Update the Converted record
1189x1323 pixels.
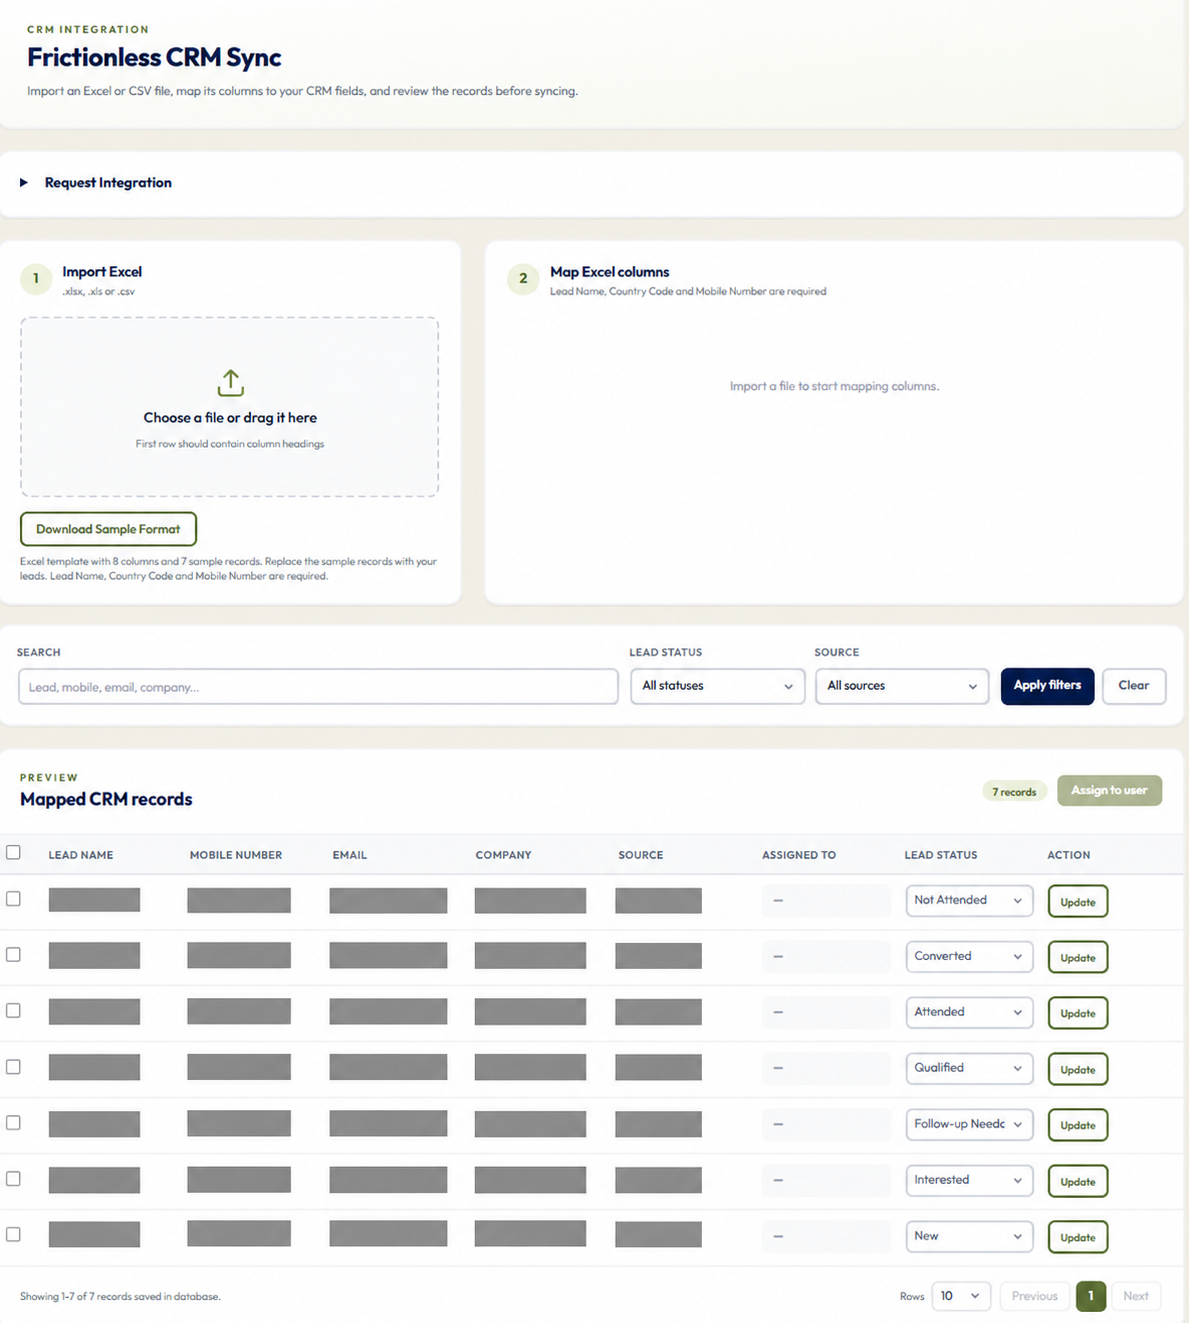[x=1078, y=958]
